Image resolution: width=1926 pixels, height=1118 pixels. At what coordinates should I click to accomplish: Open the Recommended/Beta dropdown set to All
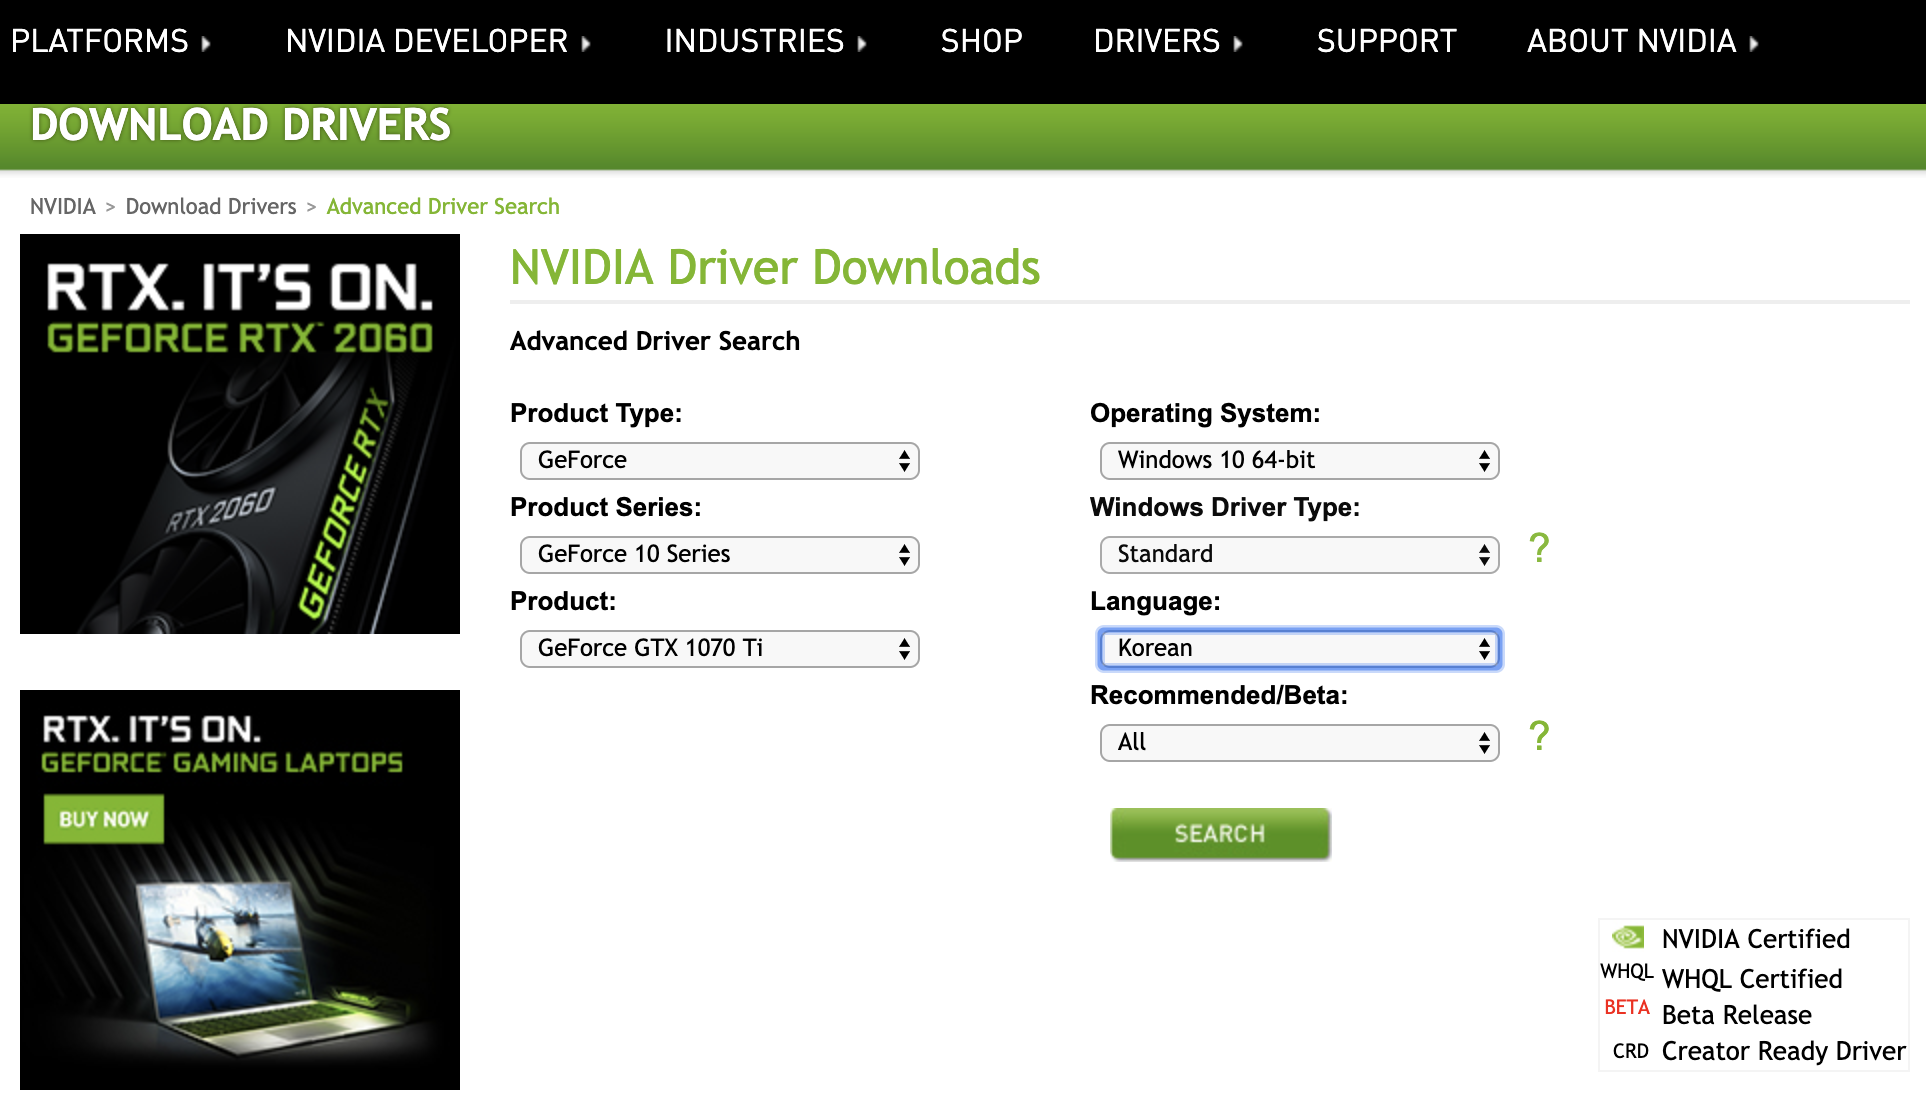(x=1299, y=742)
